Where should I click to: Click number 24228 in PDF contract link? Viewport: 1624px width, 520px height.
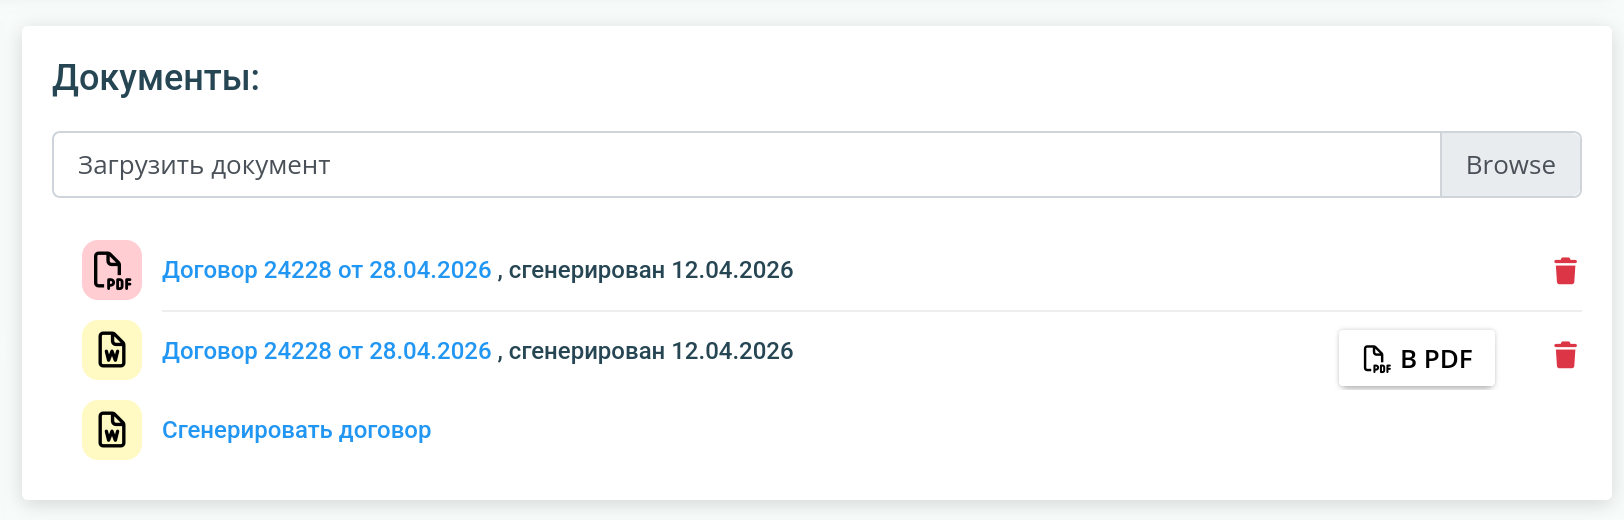click(297, 270)
